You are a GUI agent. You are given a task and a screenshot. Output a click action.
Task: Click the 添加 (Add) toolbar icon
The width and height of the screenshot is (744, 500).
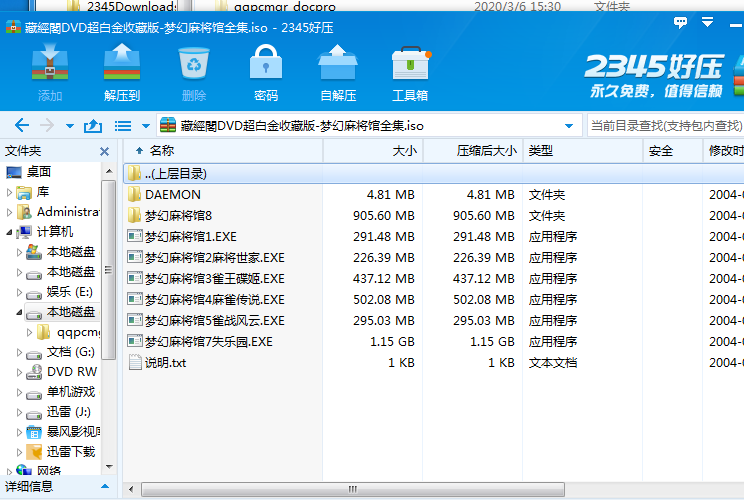coord(50,62)
